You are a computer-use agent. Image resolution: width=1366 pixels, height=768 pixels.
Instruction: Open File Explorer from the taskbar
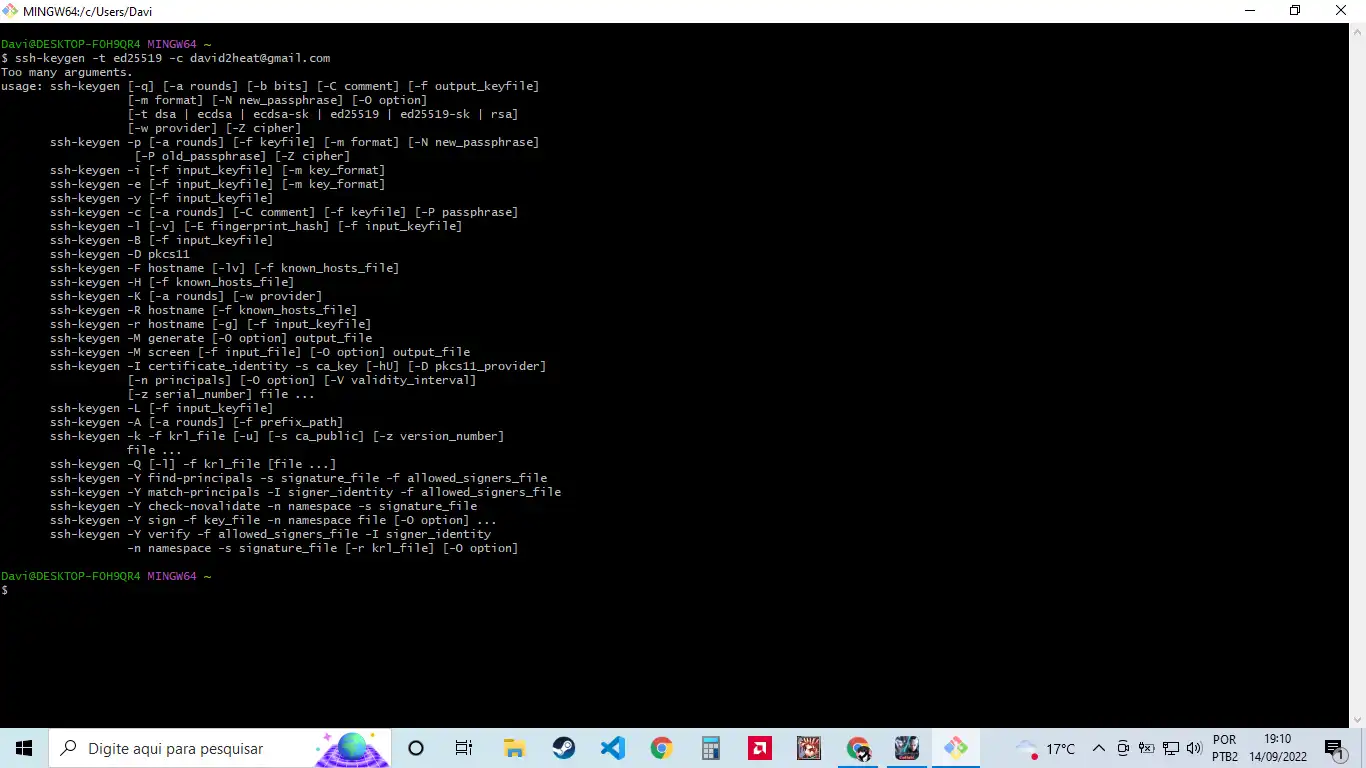coord(514,748)
